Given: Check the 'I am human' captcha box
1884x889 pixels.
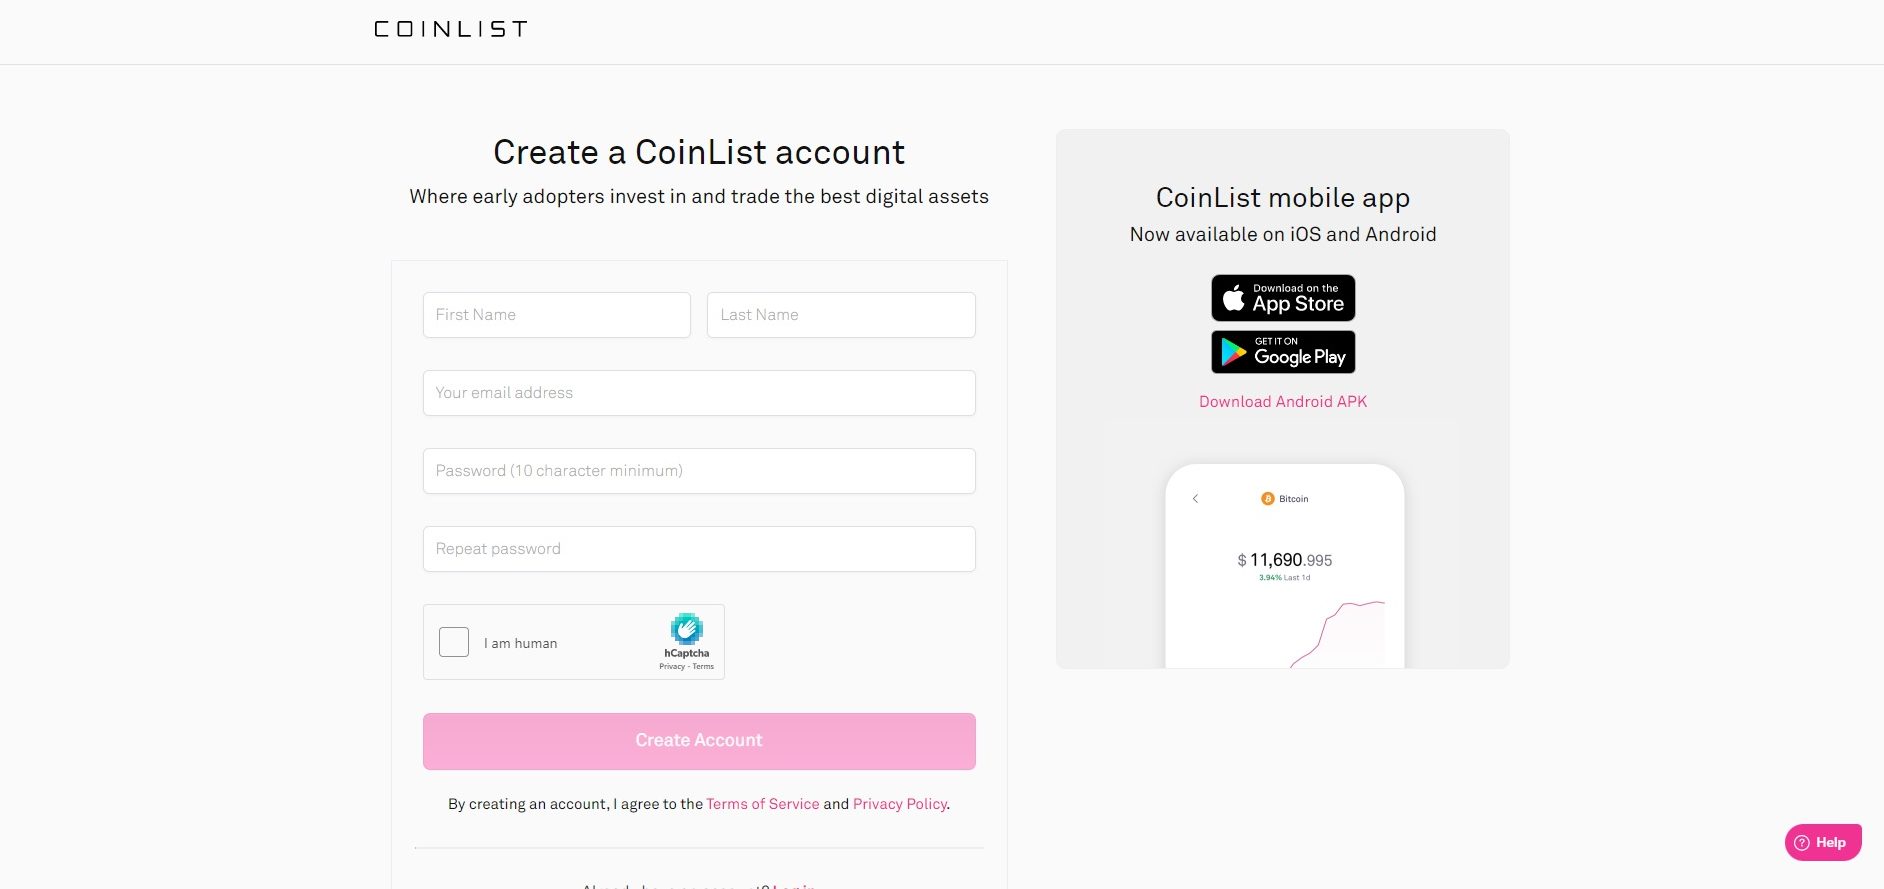Looking at the screenshot, I should point(453,641).
